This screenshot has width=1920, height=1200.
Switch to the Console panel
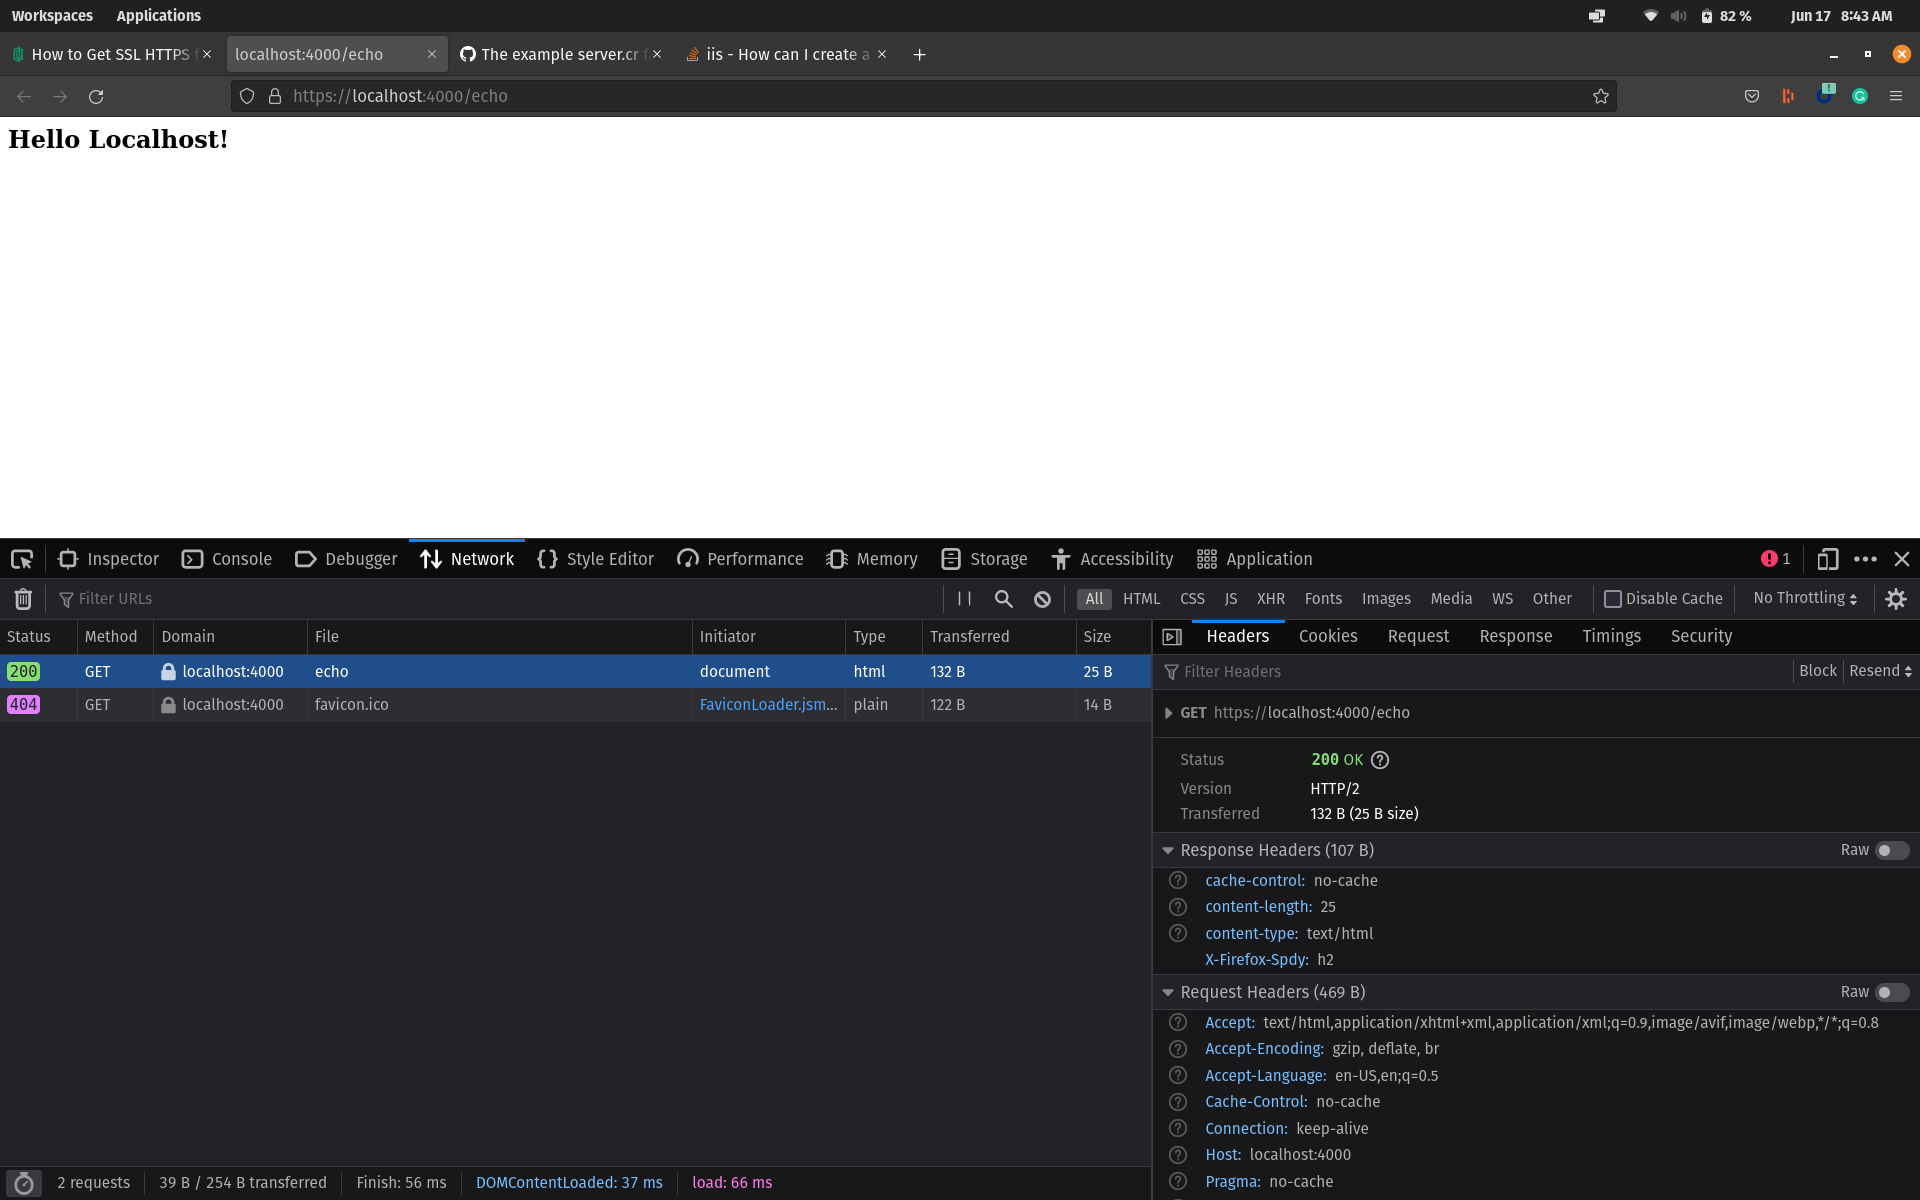[226, 559]
